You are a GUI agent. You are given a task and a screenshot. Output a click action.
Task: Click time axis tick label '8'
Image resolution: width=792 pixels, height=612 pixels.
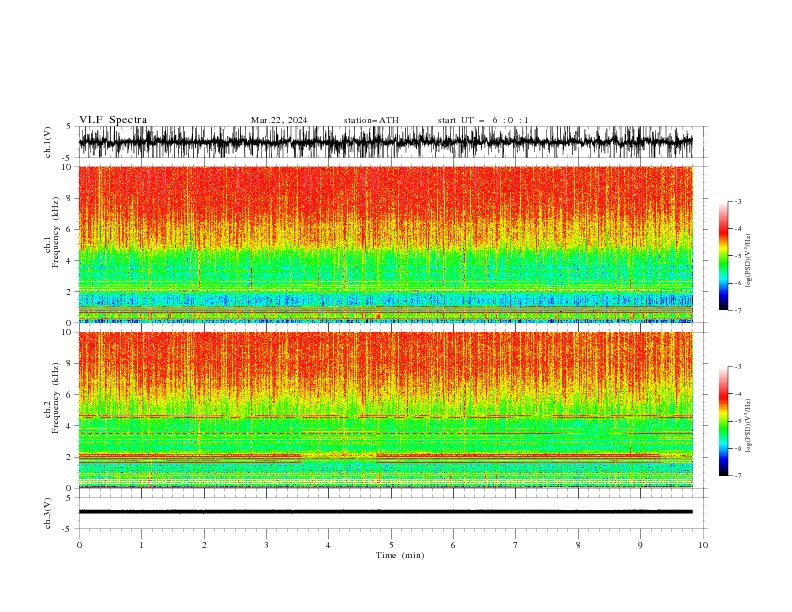(578, 545)
